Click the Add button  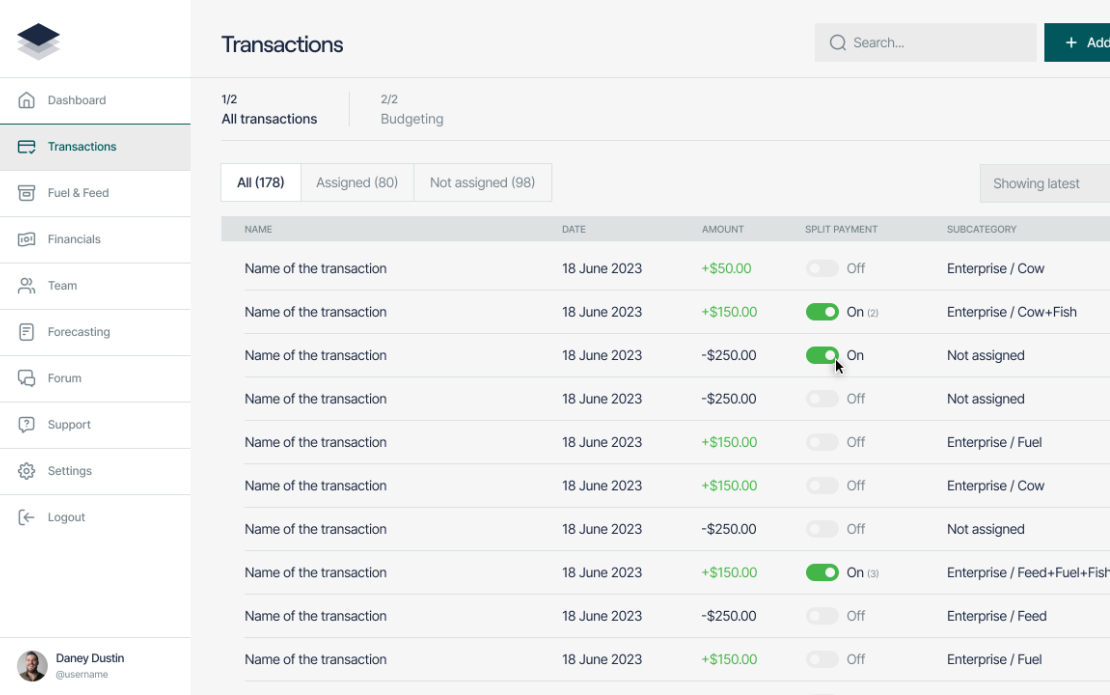[1077, 43]
